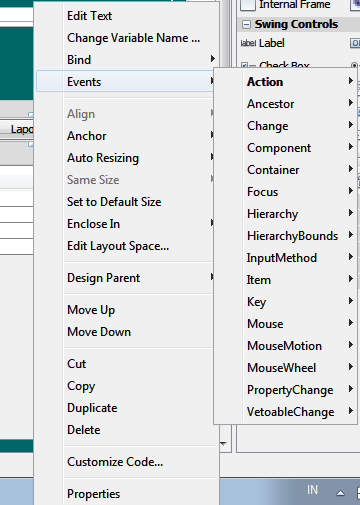Open the VetoableChange events submenu
Image resolution: width=360 pixels, height=505 pixels.
pos(285,412)
